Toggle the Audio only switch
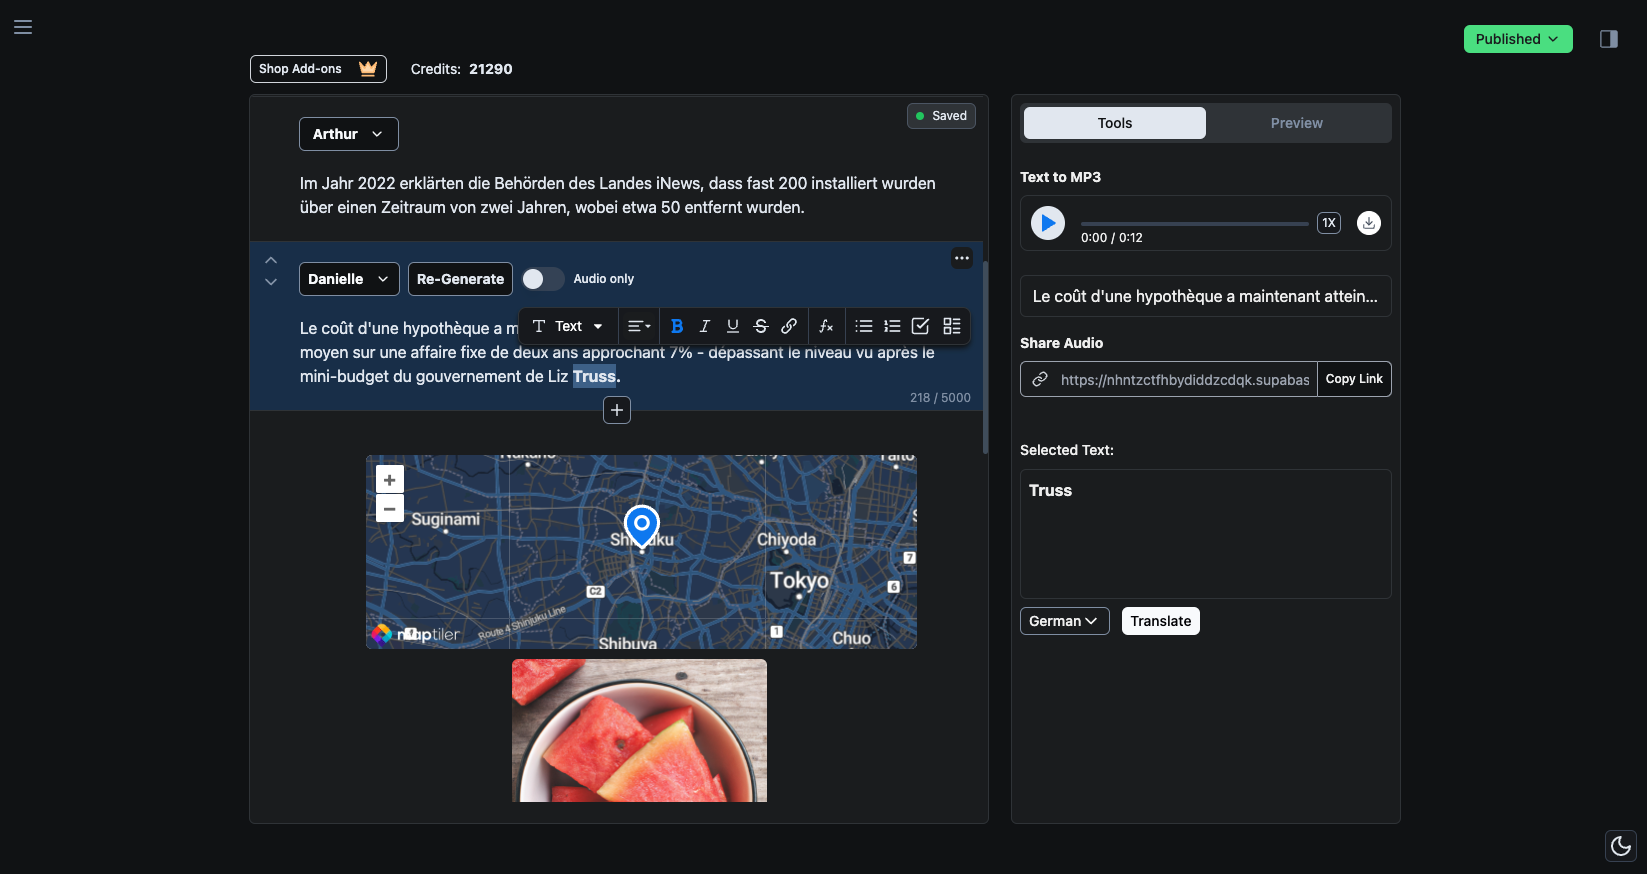Screen dimensions: 1647x874 tap(543, 279)
